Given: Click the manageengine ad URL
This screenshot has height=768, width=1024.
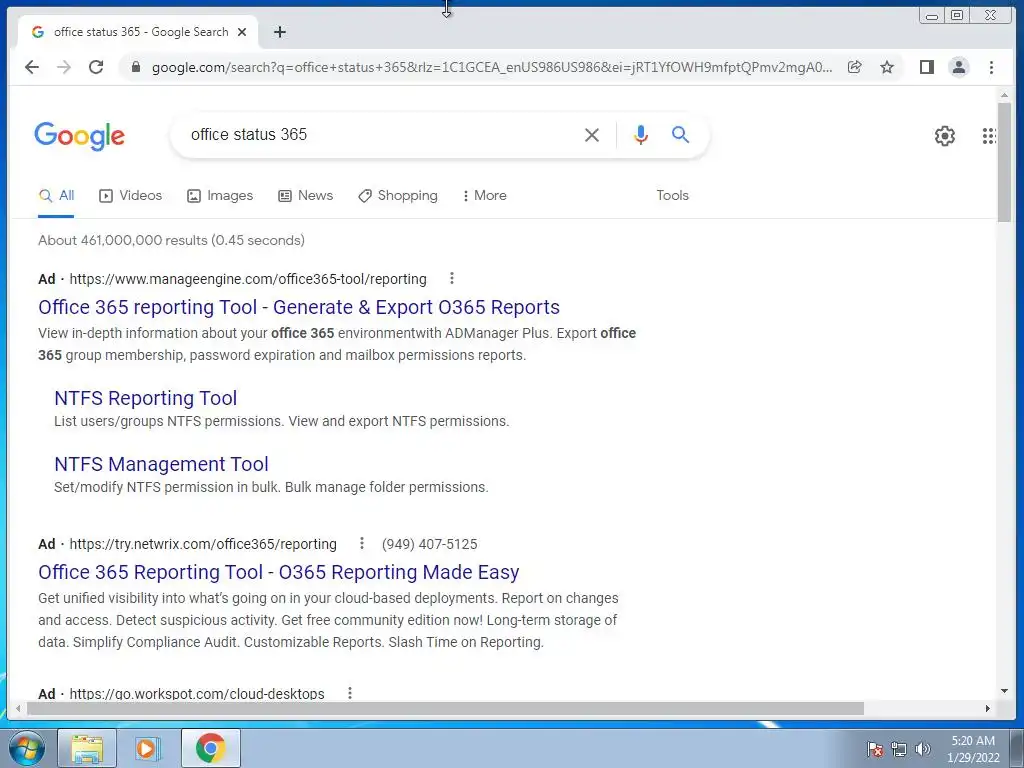Looking at the screenshot, I should [x=248, y=279].
